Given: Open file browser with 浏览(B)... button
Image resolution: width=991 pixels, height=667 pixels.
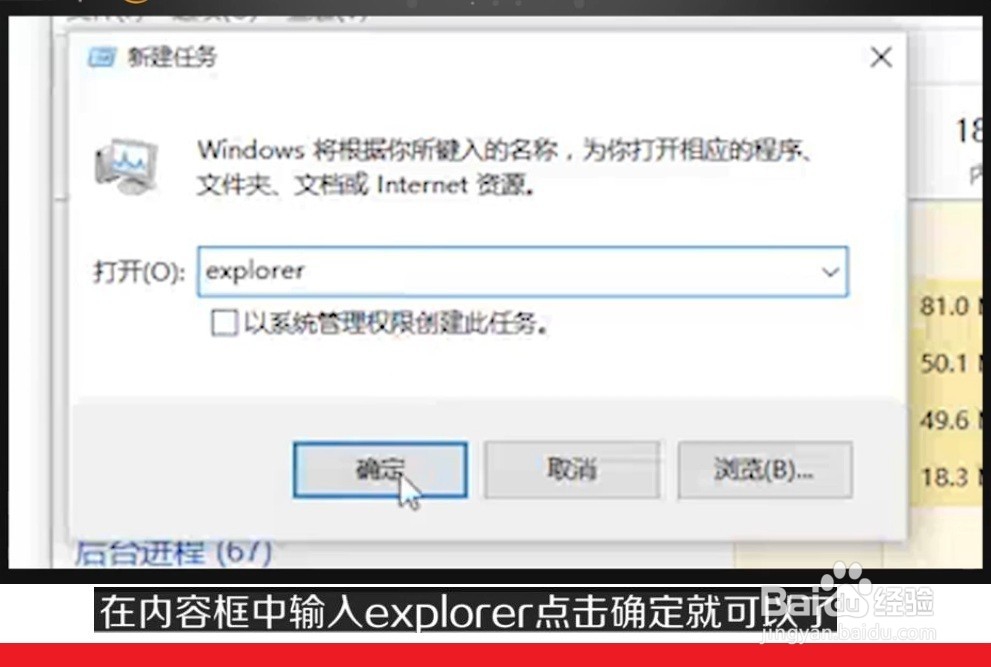Looking at the screenshot, I should click(765, 470).
